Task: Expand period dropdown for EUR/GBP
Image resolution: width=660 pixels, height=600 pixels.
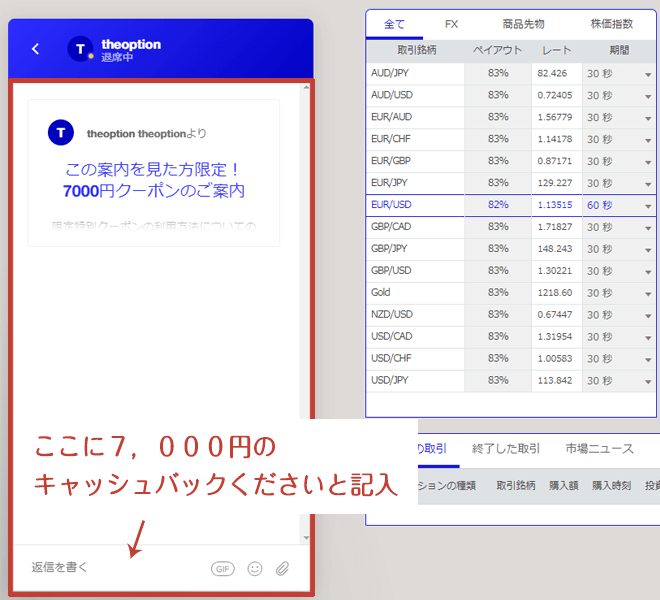Action: tap(648, 163)
